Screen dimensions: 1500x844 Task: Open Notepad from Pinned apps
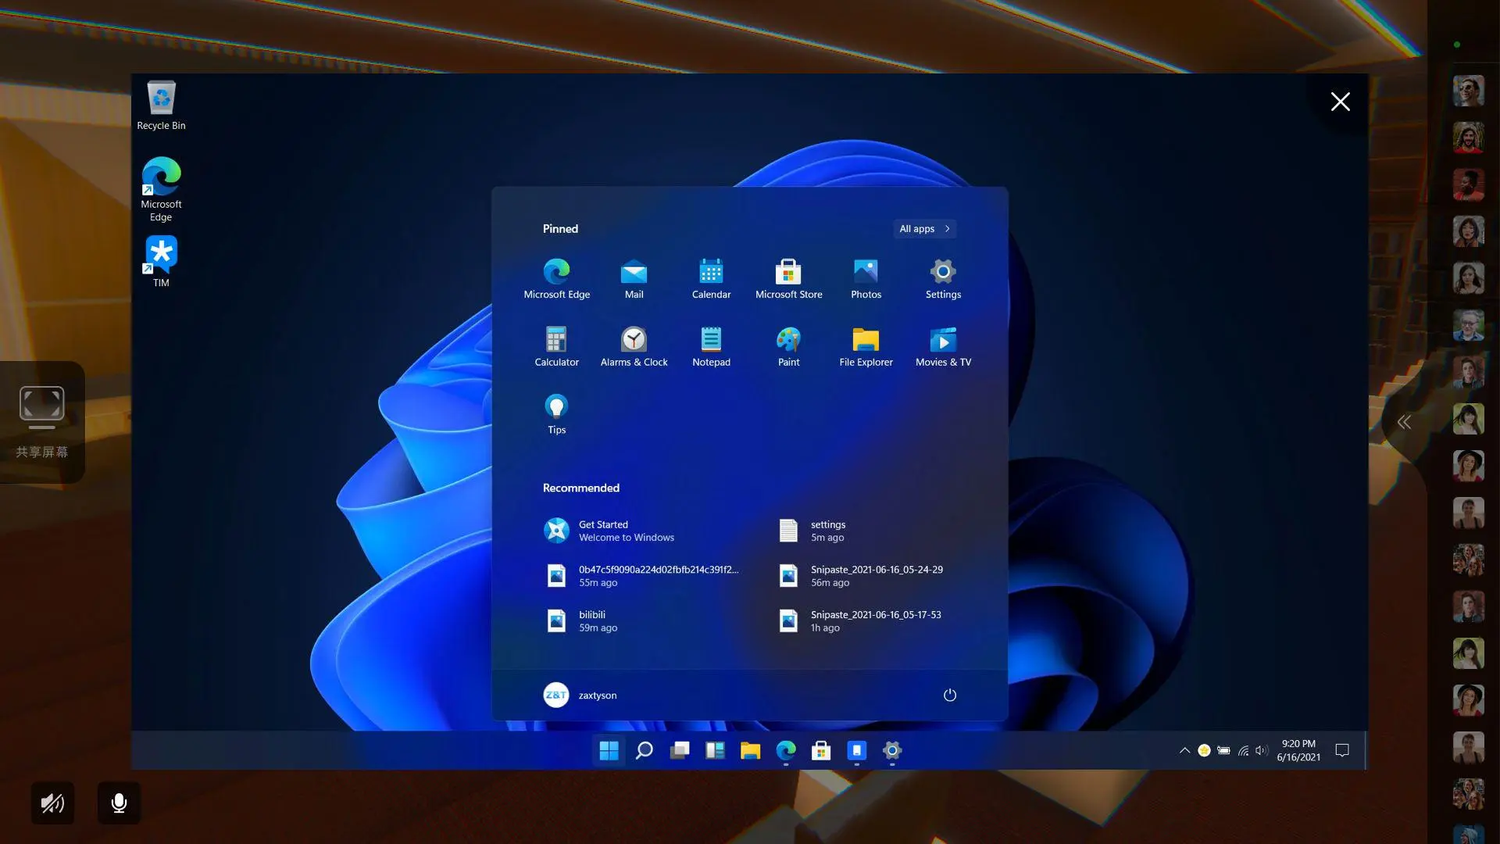[711, 346]
